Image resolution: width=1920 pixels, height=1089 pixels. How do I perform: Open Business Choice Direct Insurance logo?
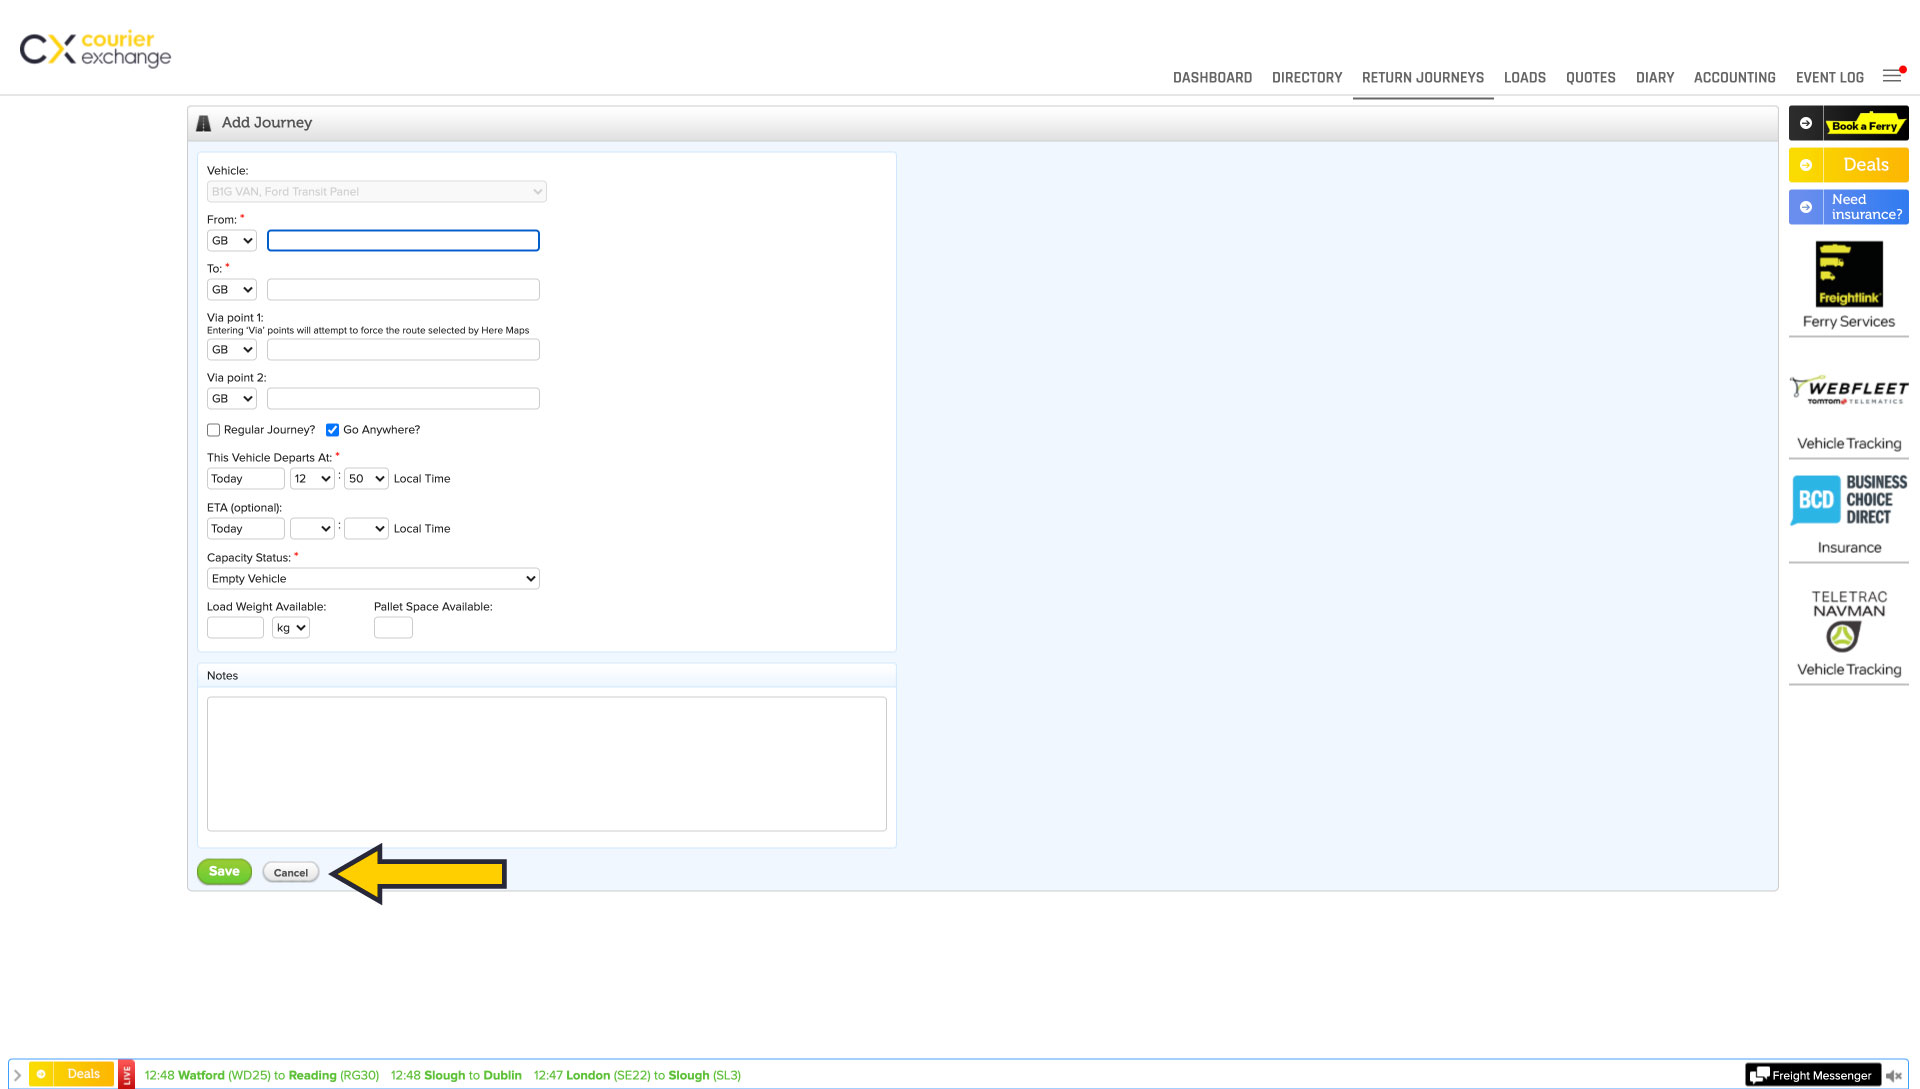pos(1848,500)
